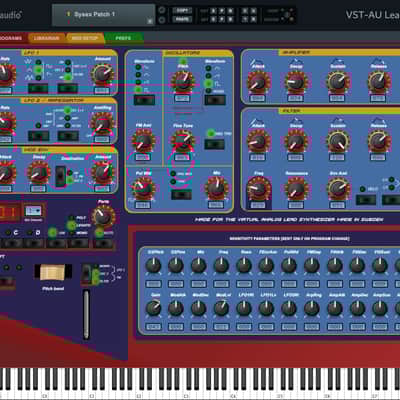Select the Oscillator 2 noise LED
Image resolution: width=400 pixels, height=400 pixels.
[x=209, y=91]
